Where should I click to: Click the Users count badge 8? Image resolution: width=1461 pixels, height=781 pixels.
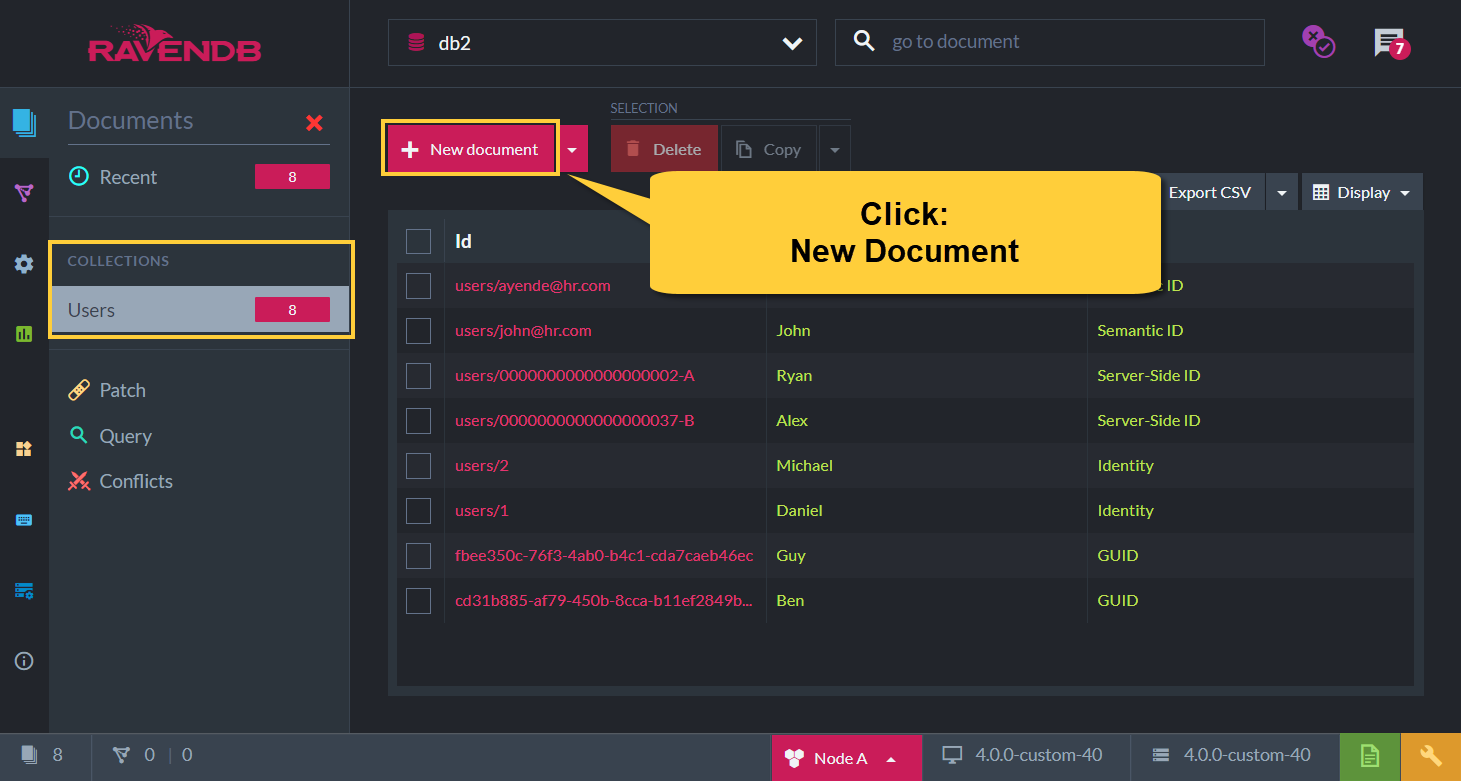point(292,310)
